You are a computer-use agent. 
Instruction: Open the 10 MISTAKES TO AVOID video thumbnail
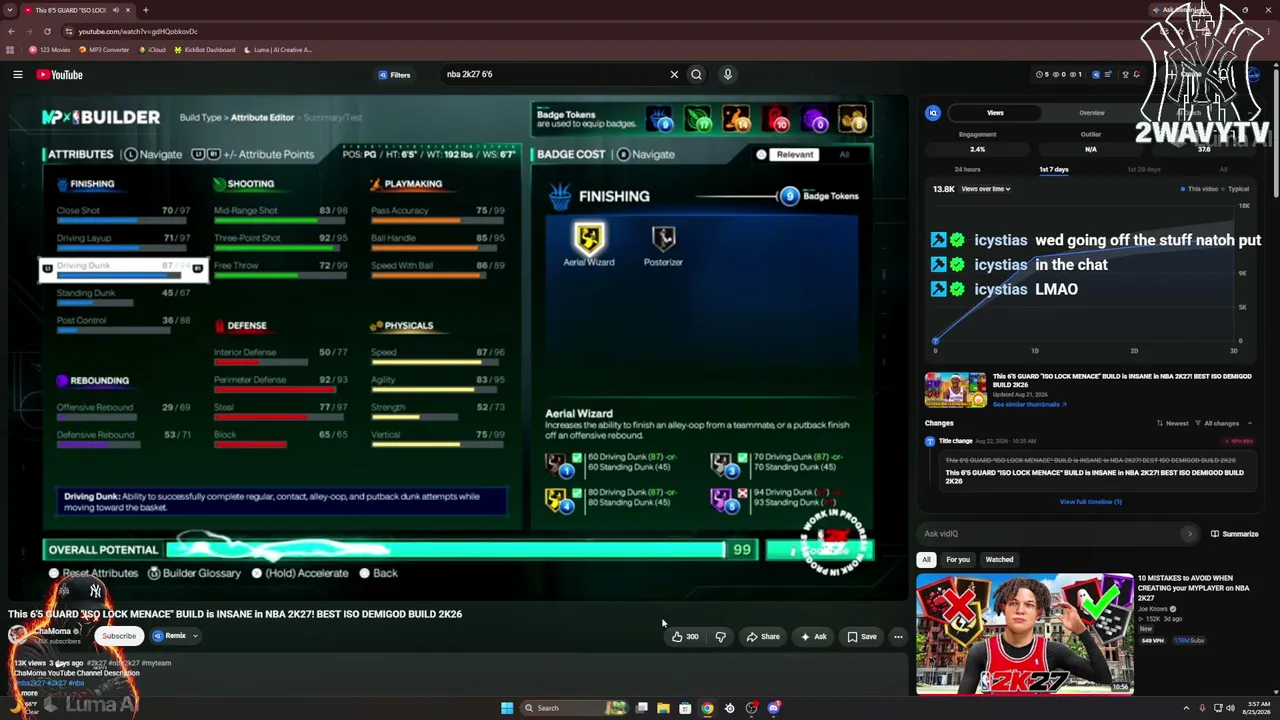coord(1025,634)
